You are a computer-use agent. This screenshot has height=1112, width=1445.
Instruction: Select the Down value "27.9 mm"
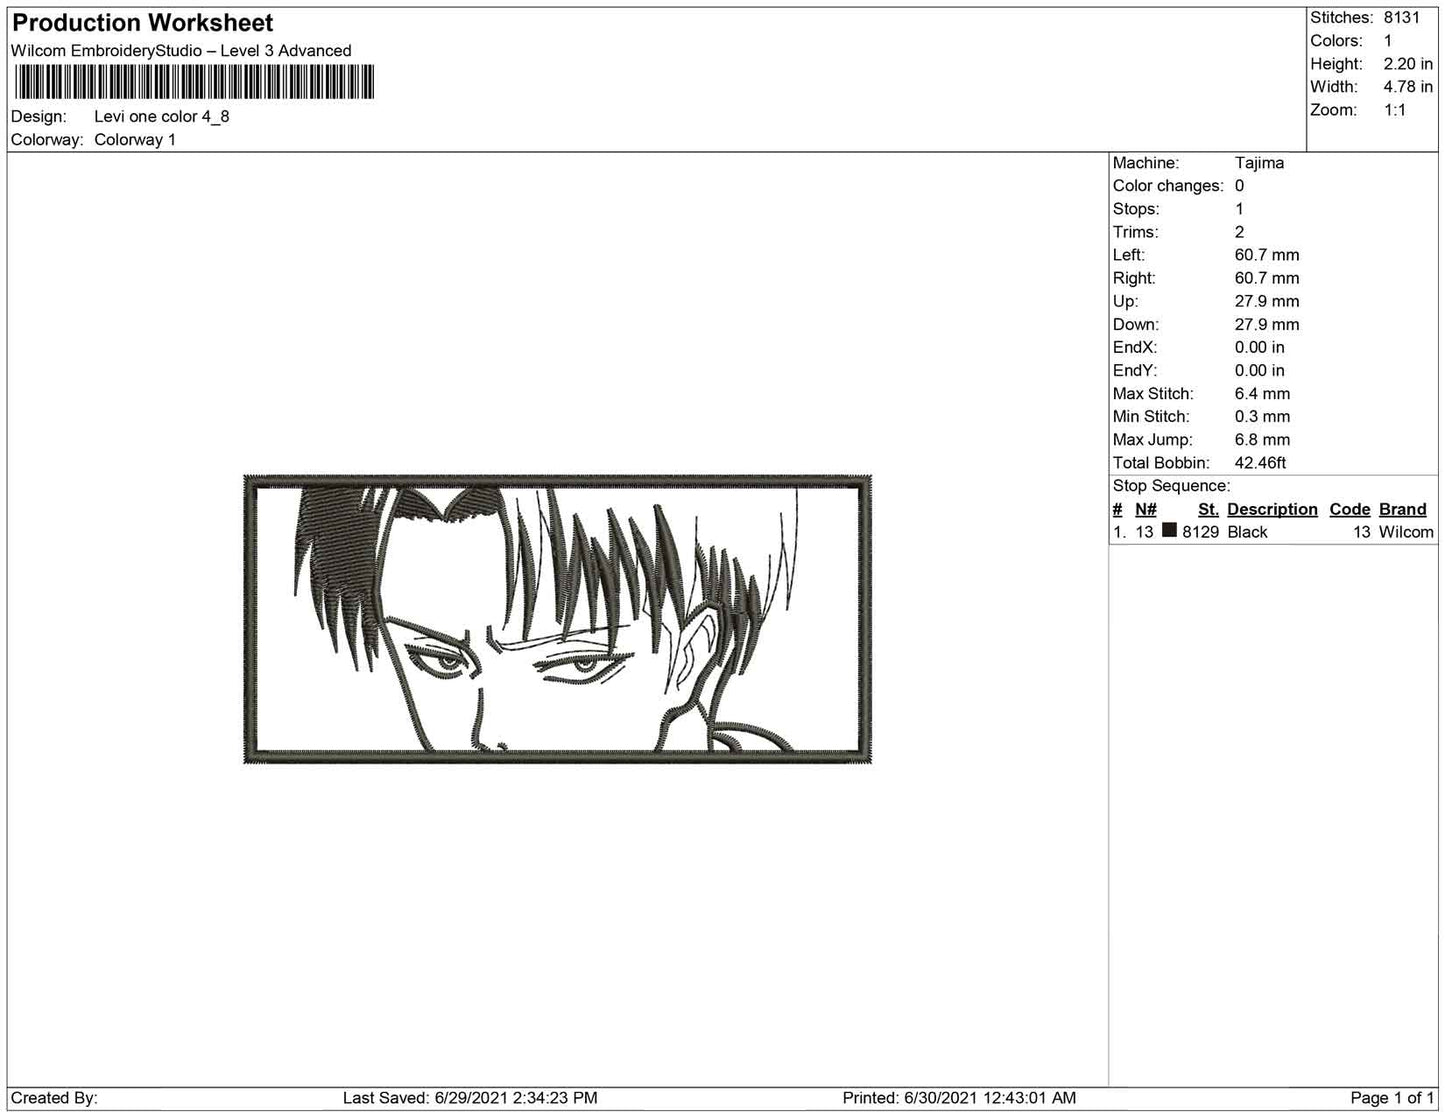(1267, 324)
